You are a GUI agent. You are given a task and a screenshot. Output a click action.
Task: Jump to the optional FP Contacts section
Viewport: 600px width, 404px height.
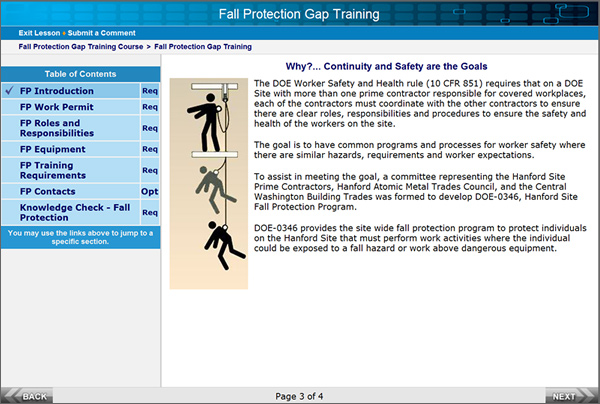click(48, 191)
